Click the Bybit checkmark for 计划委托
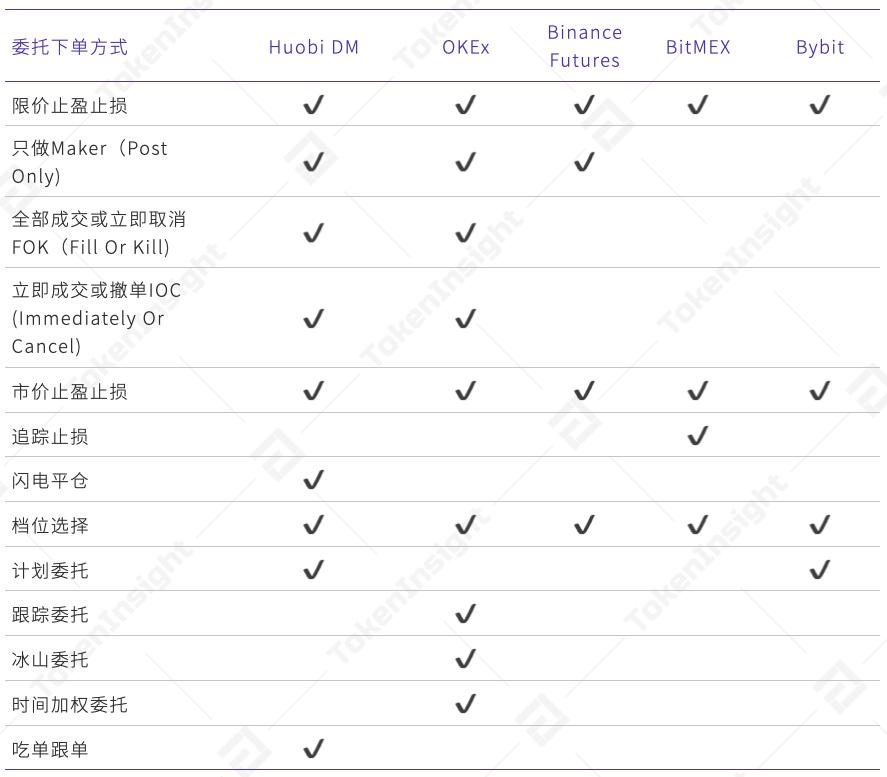Viewport: 887px width, 777px height. coord(820,570)
